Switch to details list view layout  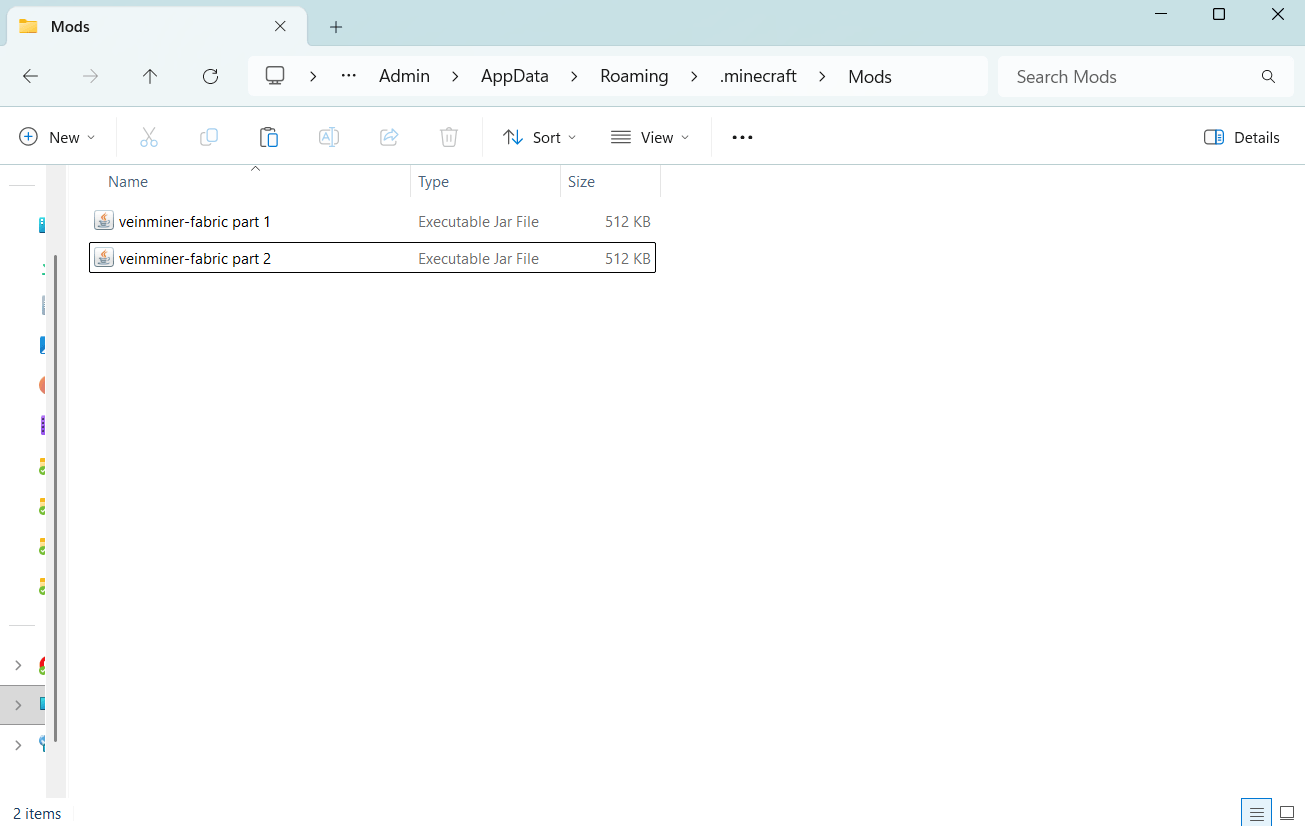tap(1257, 813)
